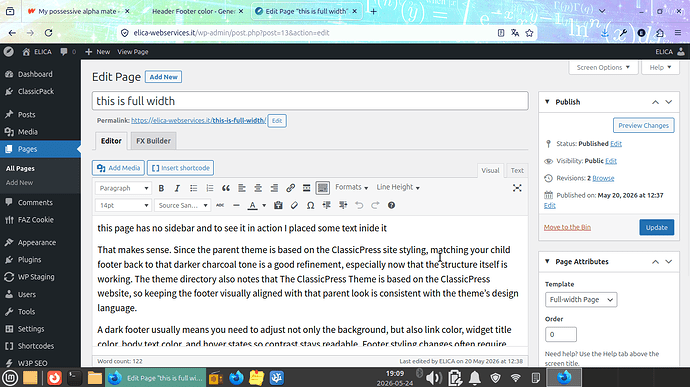The height and width of the screenshot is (387, 690).
Task: Open notifications bell in system tray
Action: pyautogui.click(x=474, y=378)
